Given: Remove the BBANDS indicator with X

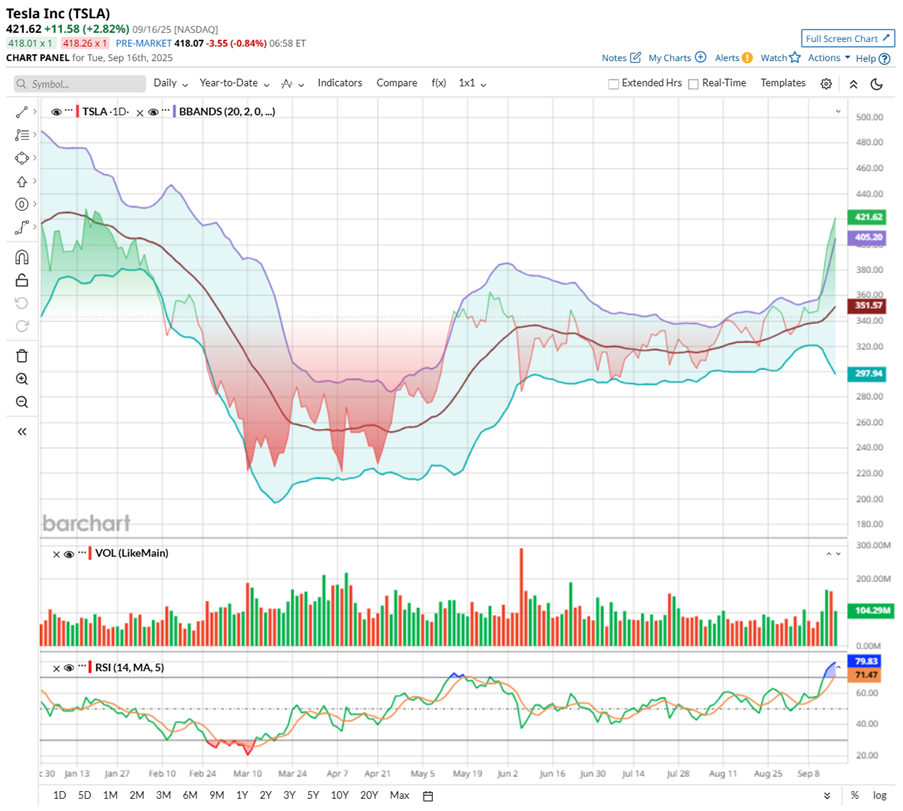Looking at the screenshot, I should point(139,113).
